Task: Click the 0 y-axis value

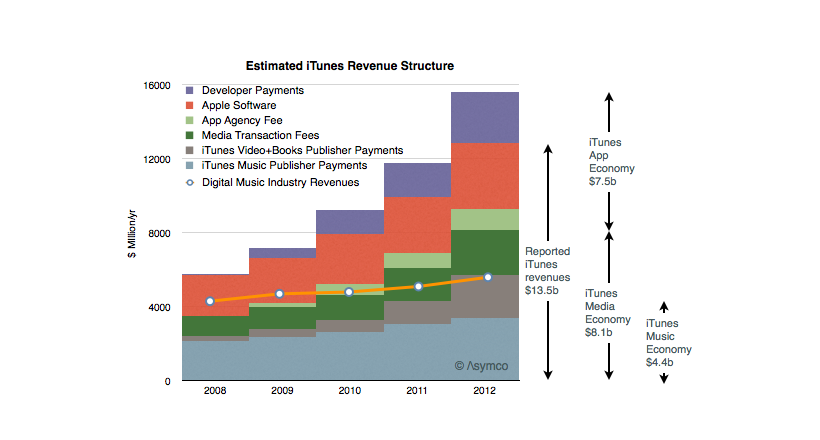Action: (x=167, y=381)
